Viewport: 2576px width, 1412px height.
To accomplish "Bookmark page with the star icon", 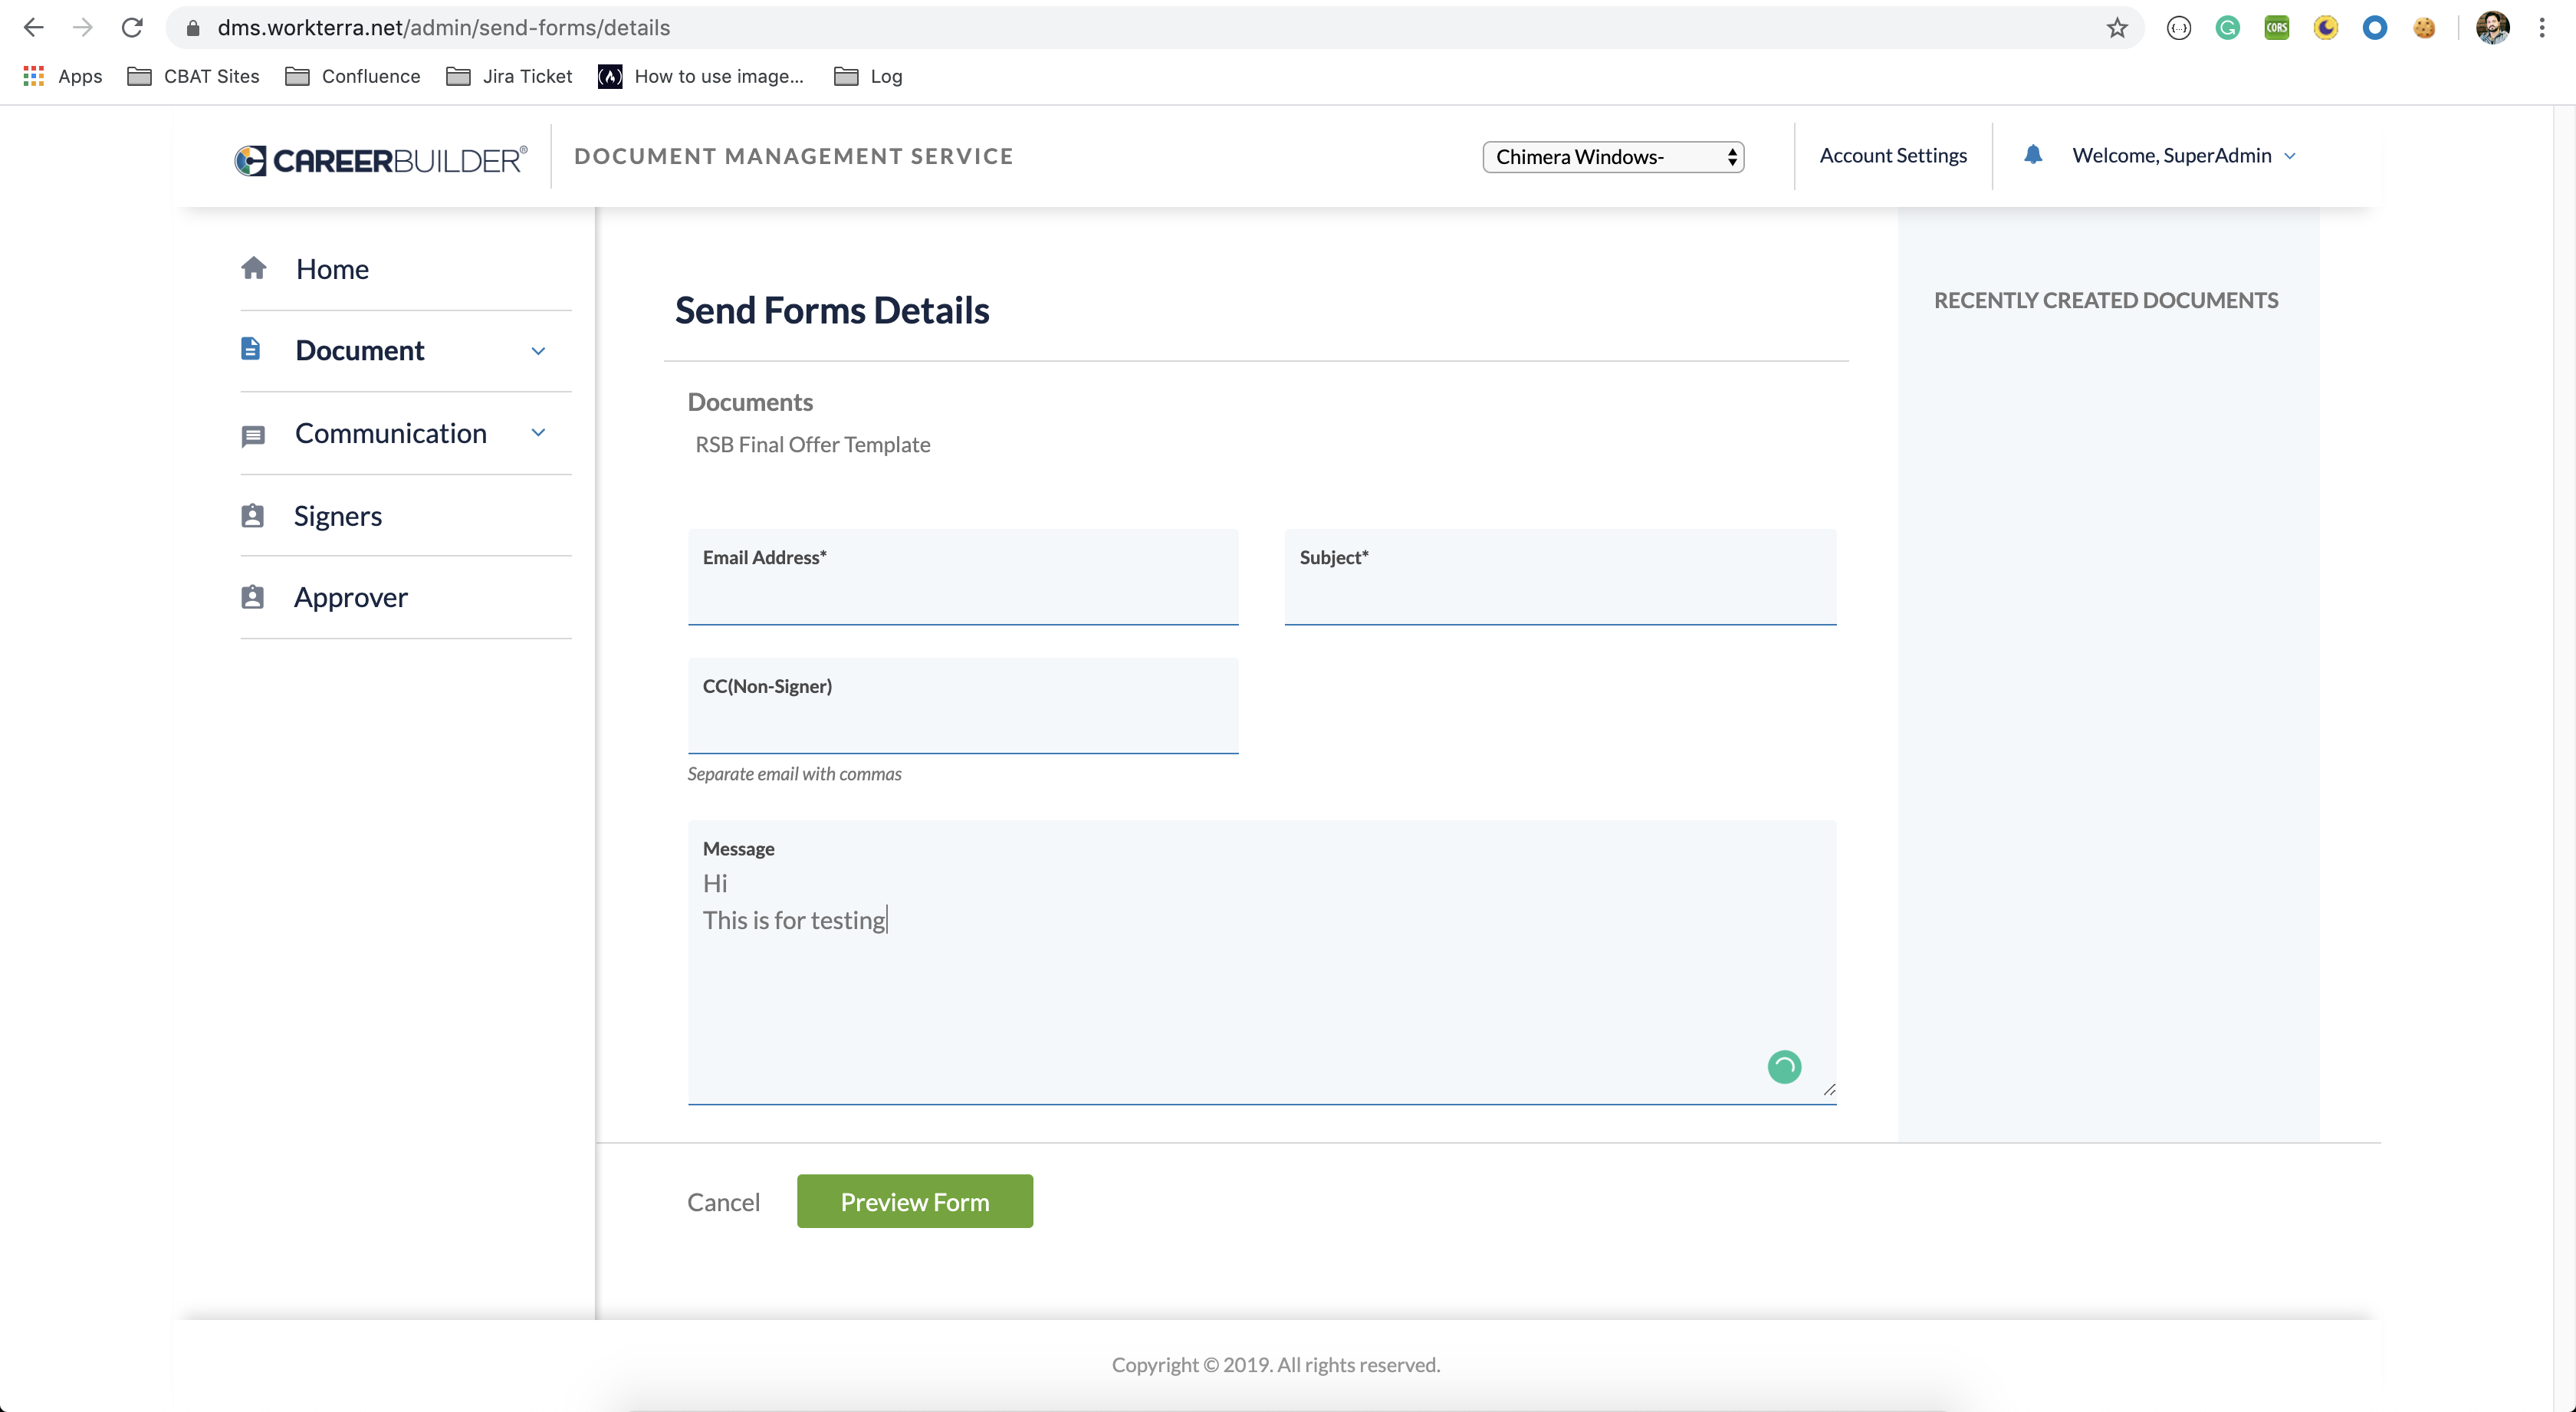I will (x=2117, y=28).
